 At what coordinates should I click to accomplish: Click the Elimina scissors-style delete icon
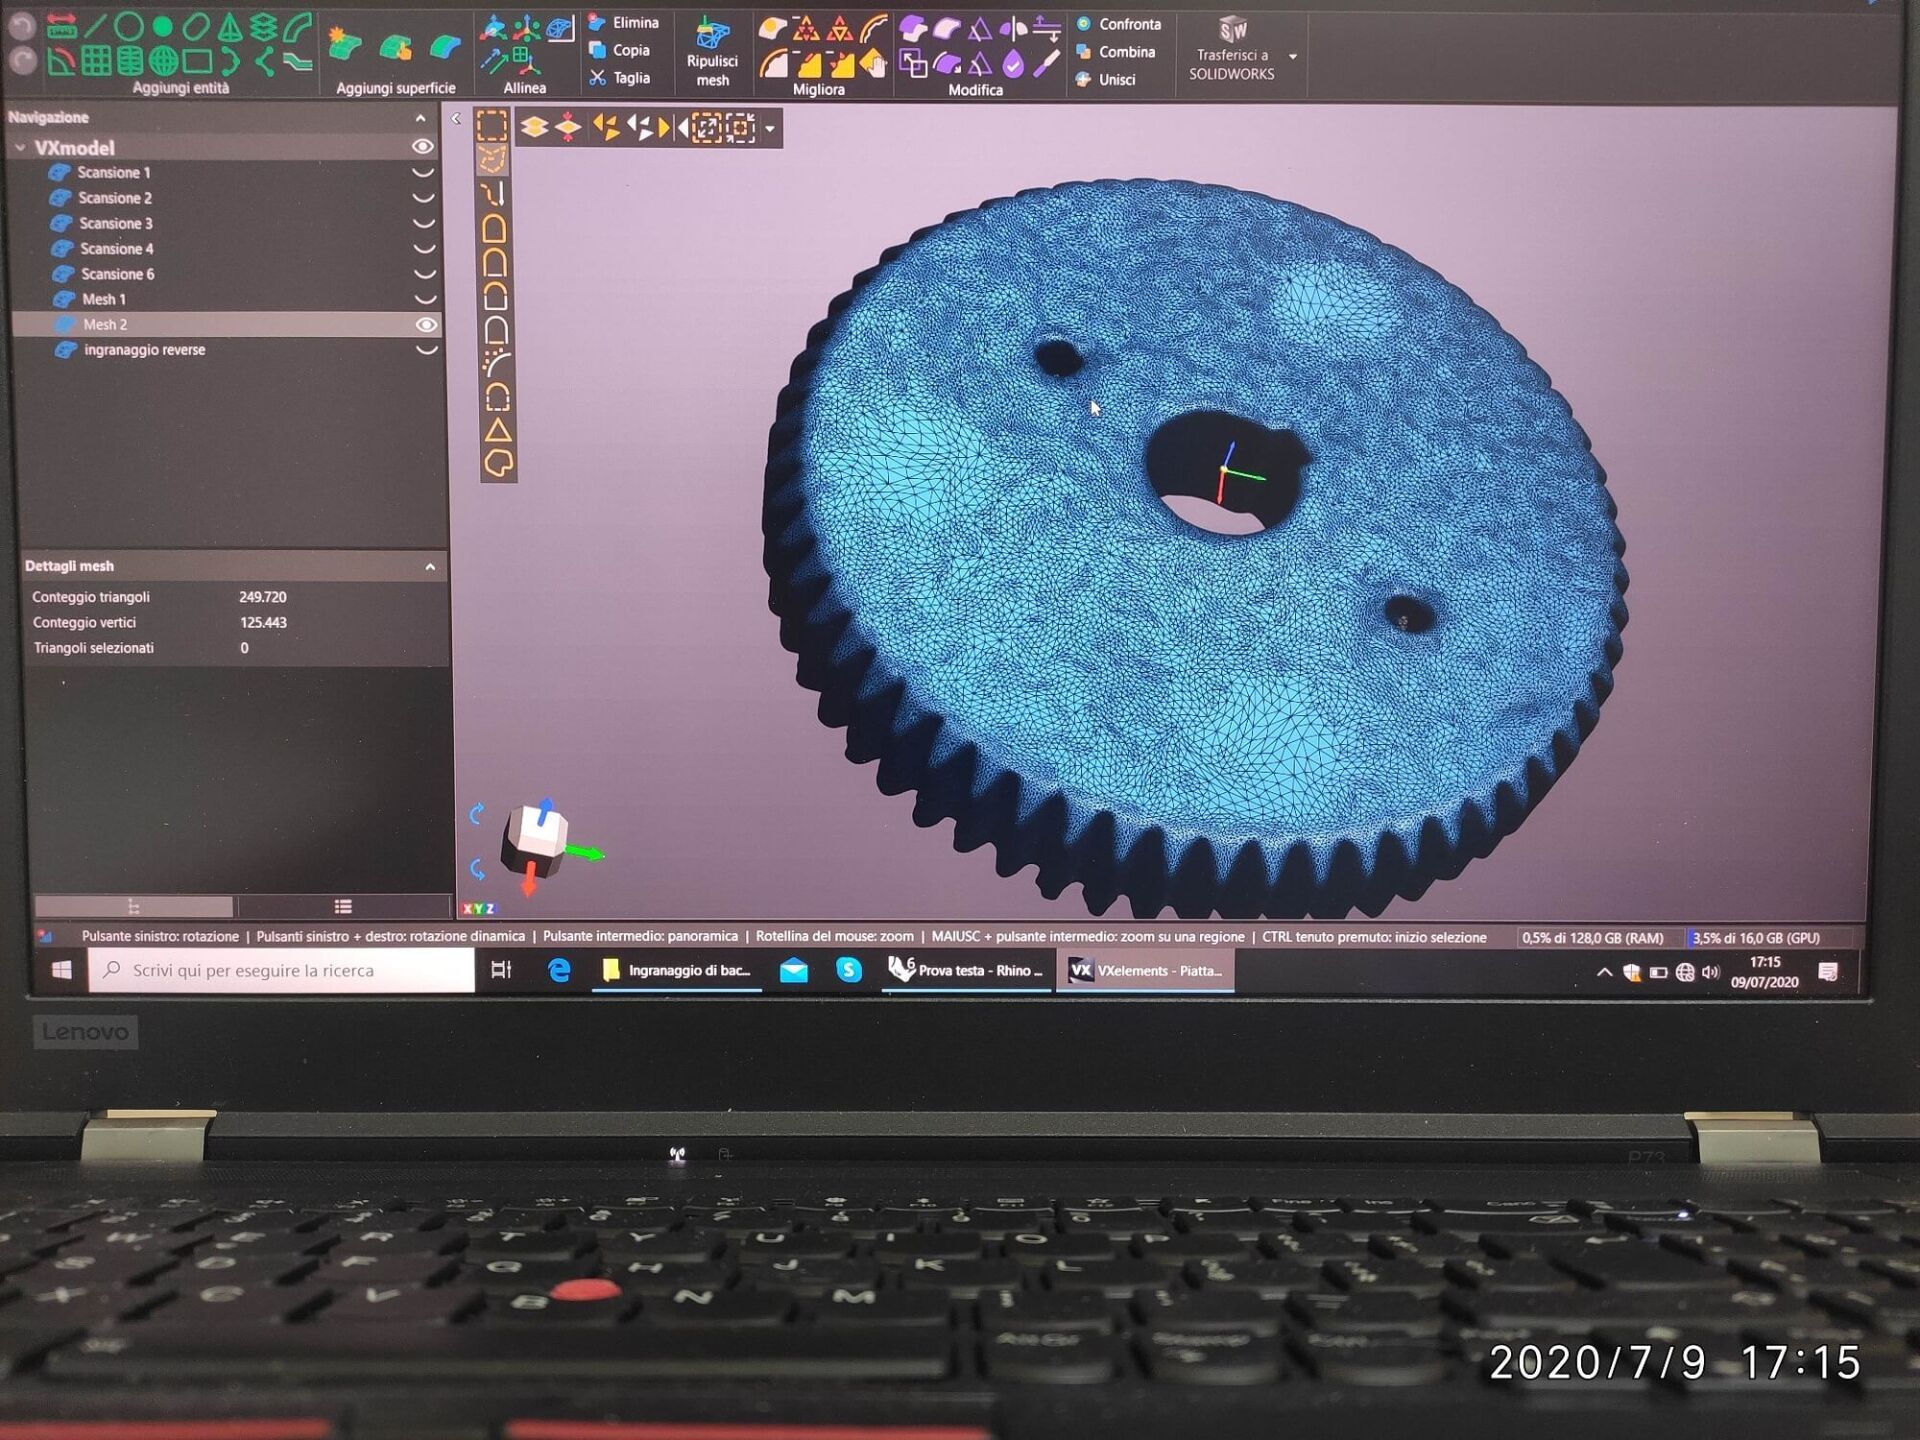[x=598, y=22]
